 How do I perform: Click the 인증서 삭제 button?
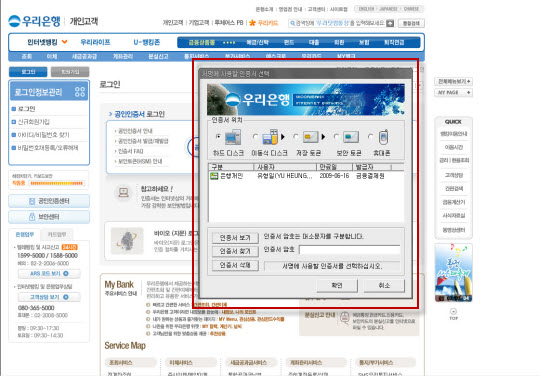(x=235, y=265)
